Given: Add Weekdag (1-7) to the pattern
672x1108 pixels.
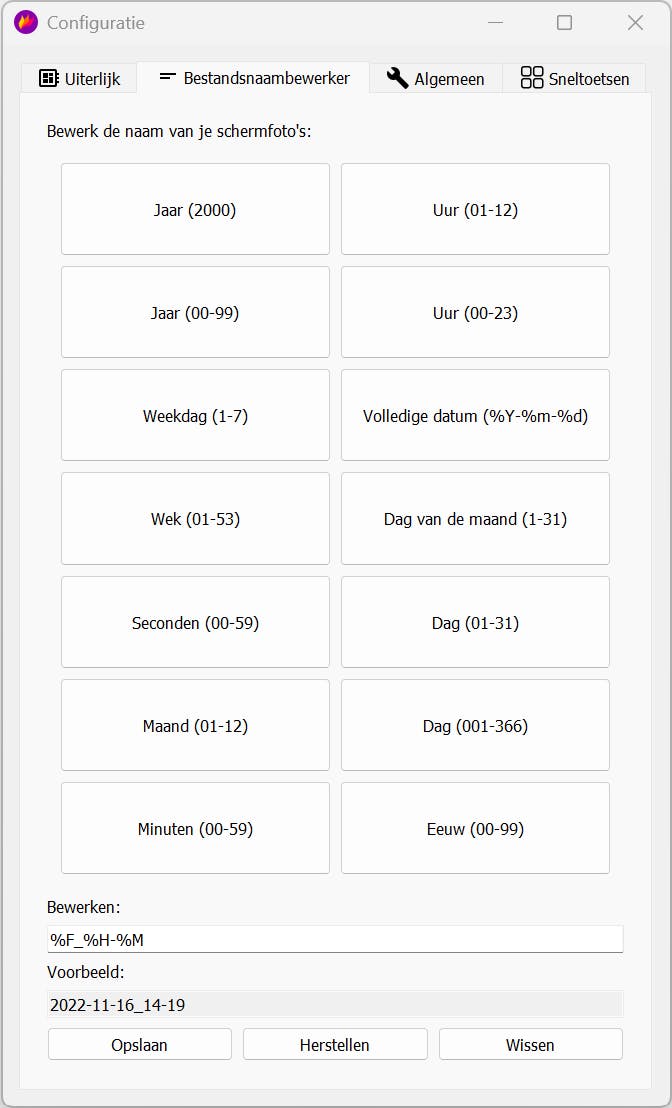Looking at the screenshot, I should [195, 416].
